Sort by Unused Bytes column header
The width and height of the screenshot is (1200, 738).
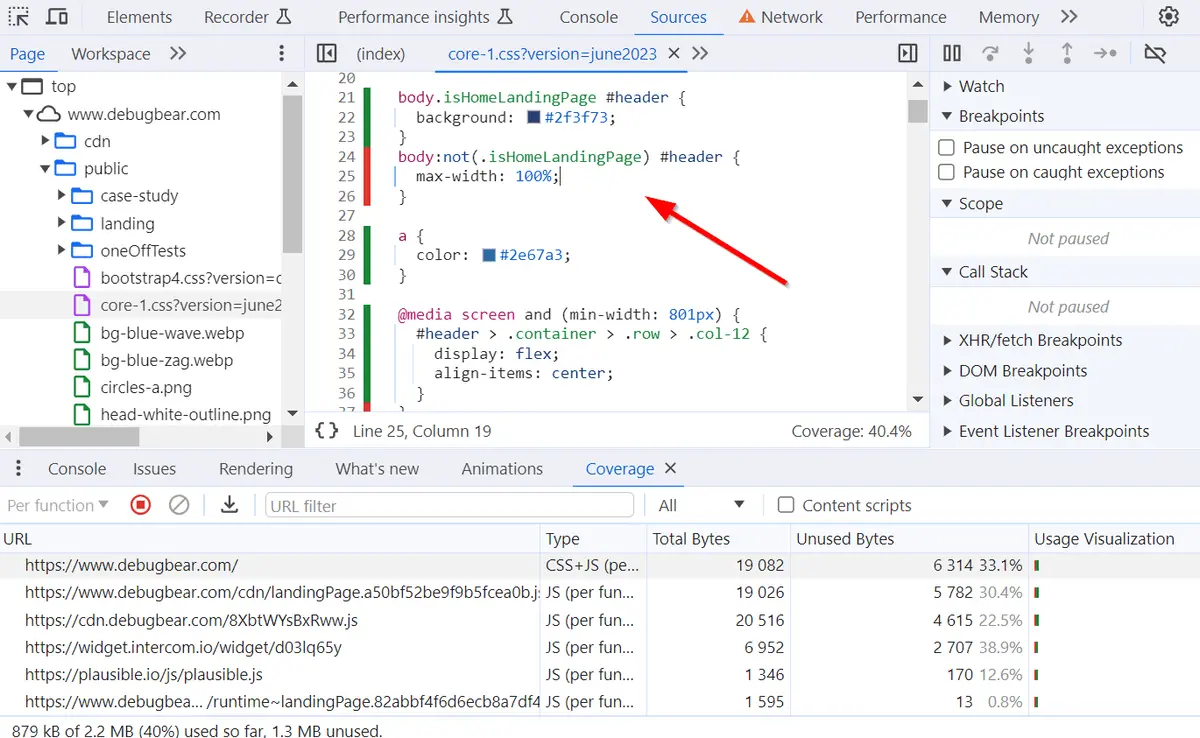pyautogui.click(x=910, y=539)
